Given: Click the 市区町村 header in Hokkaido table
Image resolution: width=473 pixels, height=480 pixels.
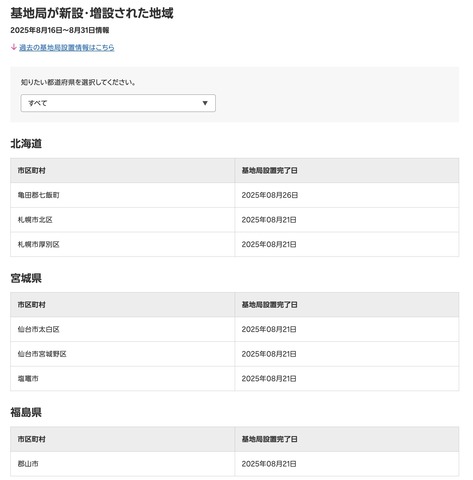Looking at the screenshot, I should [122, 171].
